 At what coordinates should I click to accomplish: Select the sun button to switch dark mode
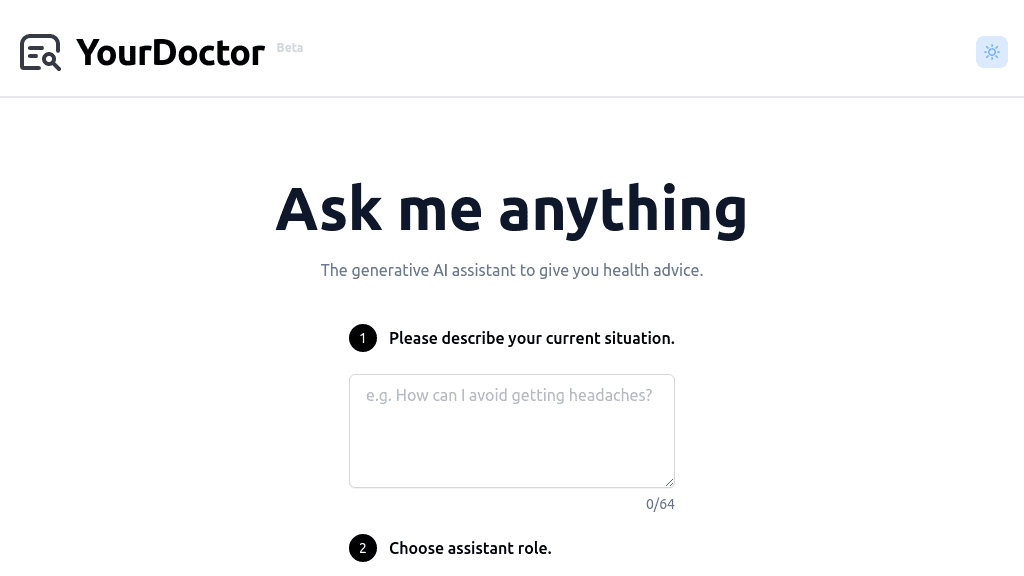991,52
